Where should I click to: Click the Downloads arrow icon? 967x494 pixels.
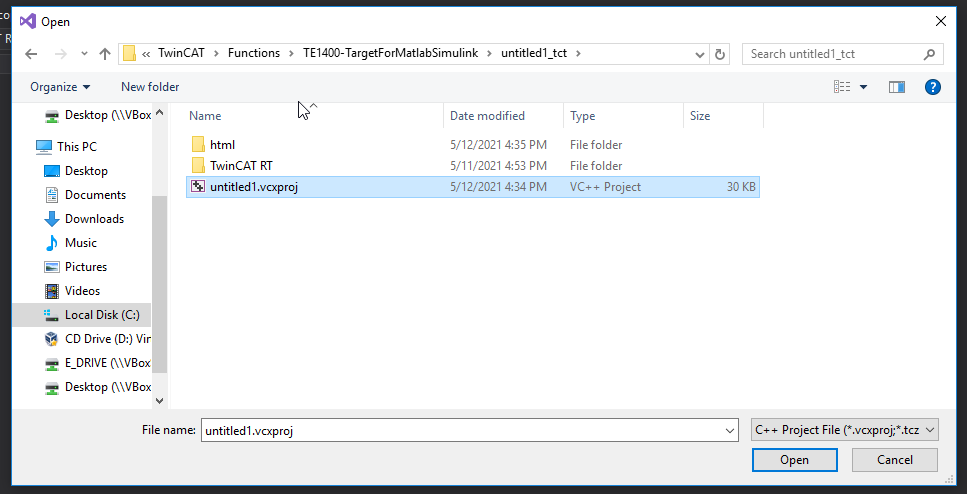click(52, 219)
